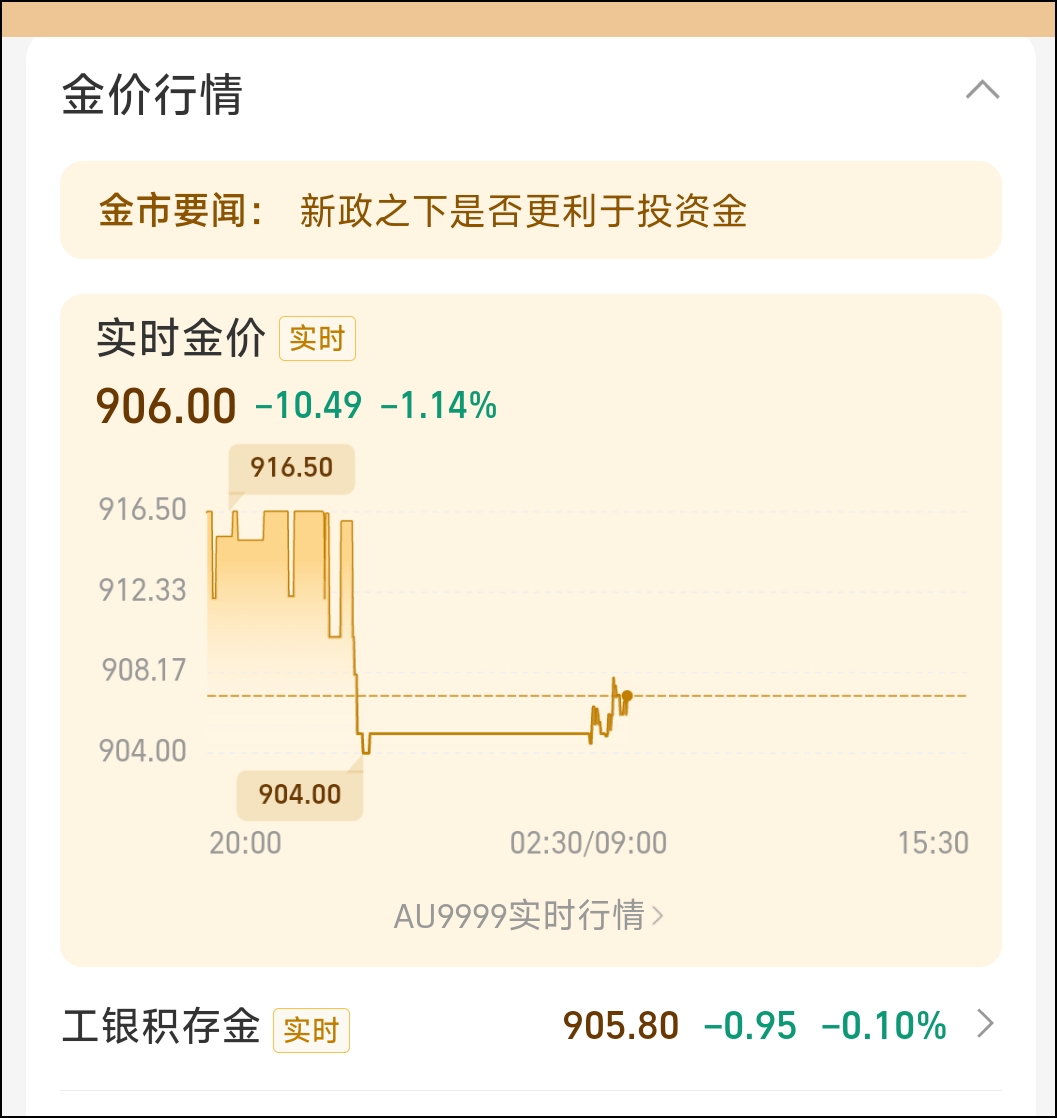Click the 工银积存金 price 905.80
This screenshot has width=1057, height=1118.
(x=621, y=1025)
